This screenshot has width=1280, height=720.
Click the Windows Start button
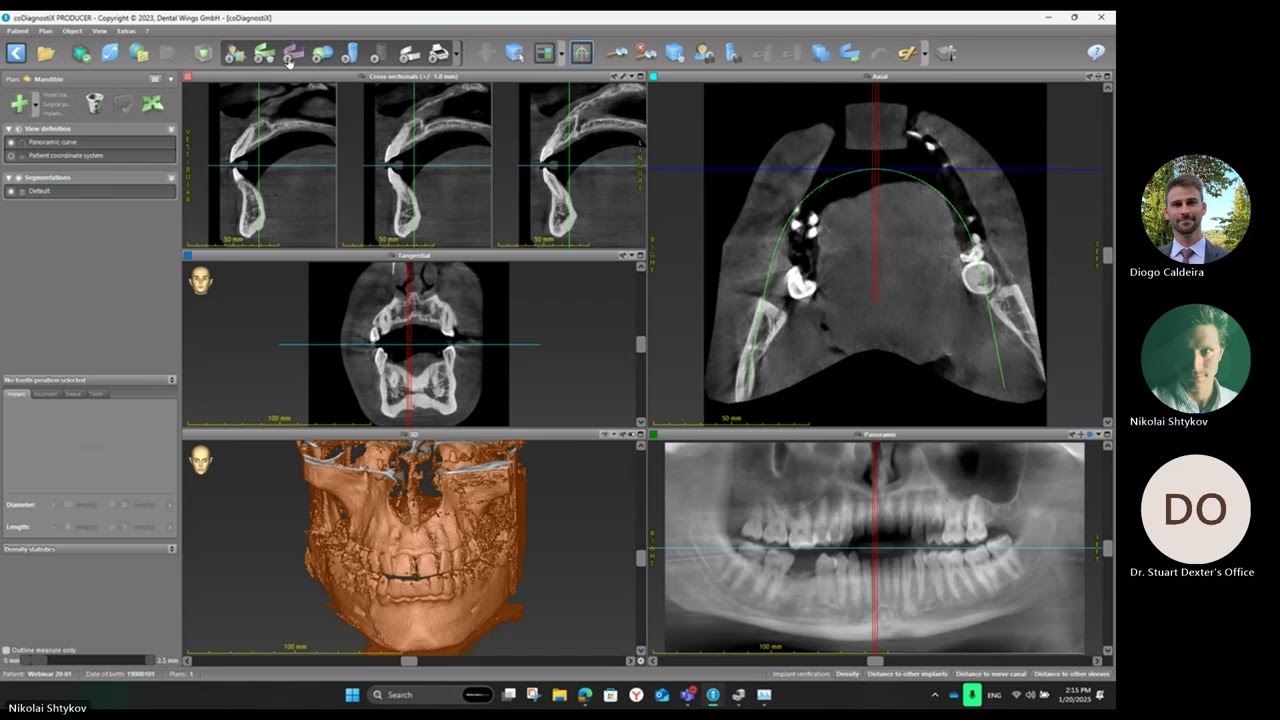coord(352,695)
